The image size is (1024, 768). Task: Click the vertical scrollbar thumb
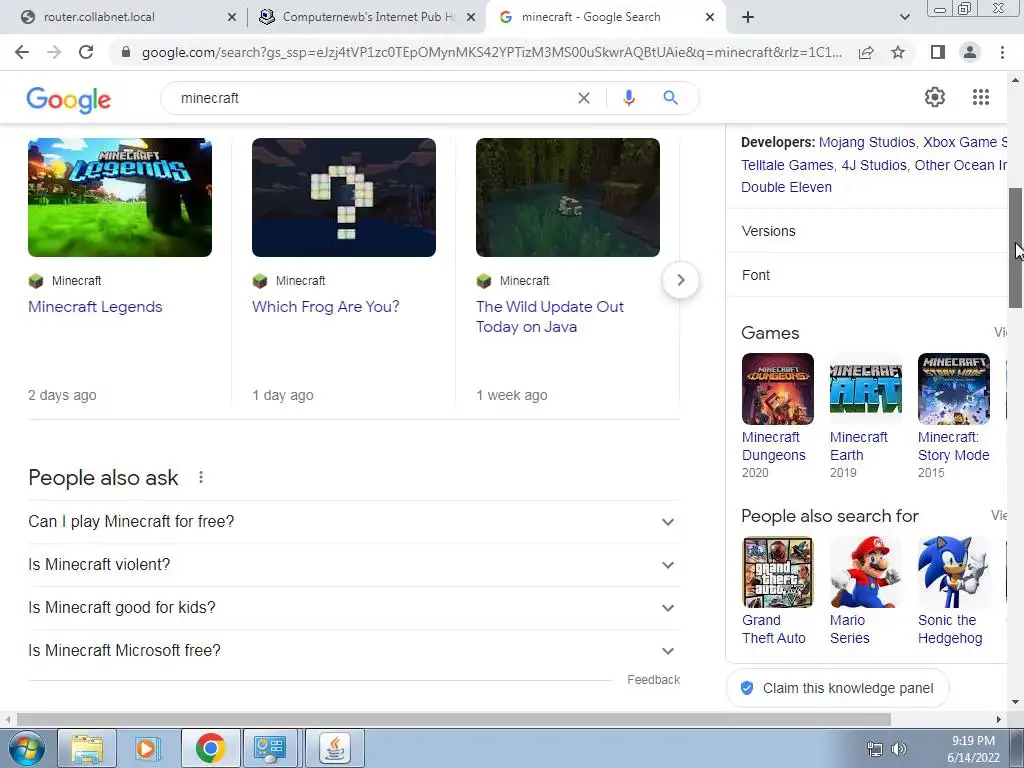coord(1016,248)
